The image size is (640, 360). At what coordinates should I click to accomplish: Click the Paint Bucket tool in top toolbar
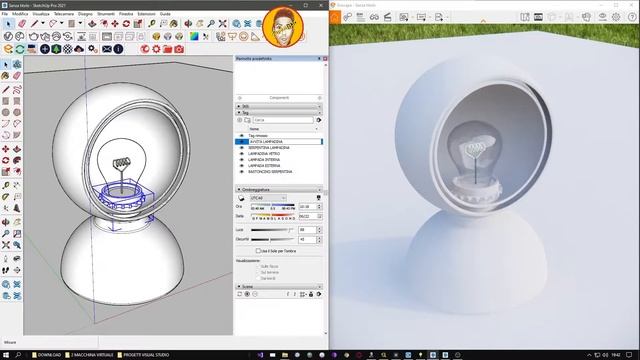pyautogui.click(x=173, y=24)
